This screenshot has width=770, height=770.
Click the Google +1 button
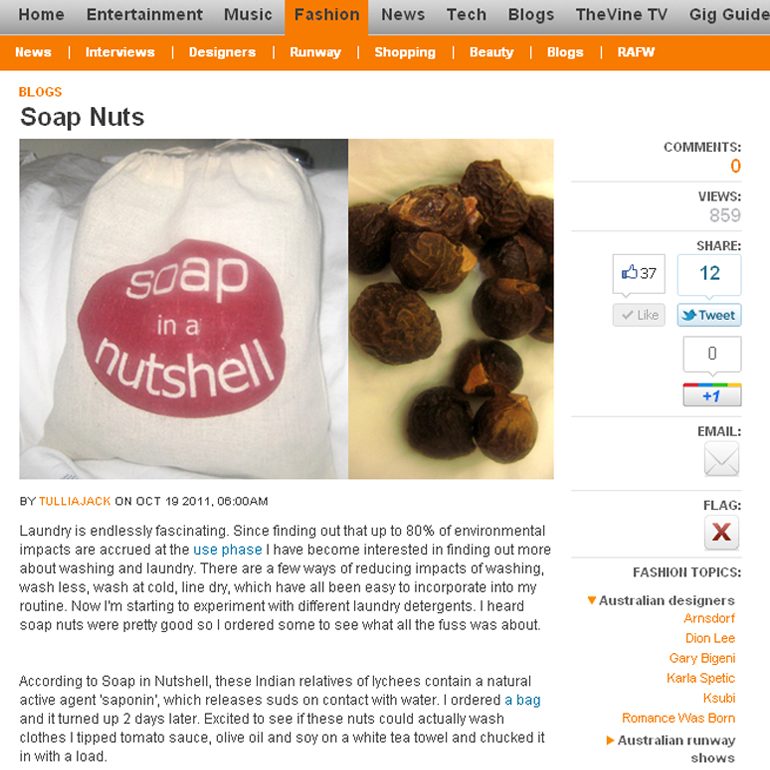[712, 395]
